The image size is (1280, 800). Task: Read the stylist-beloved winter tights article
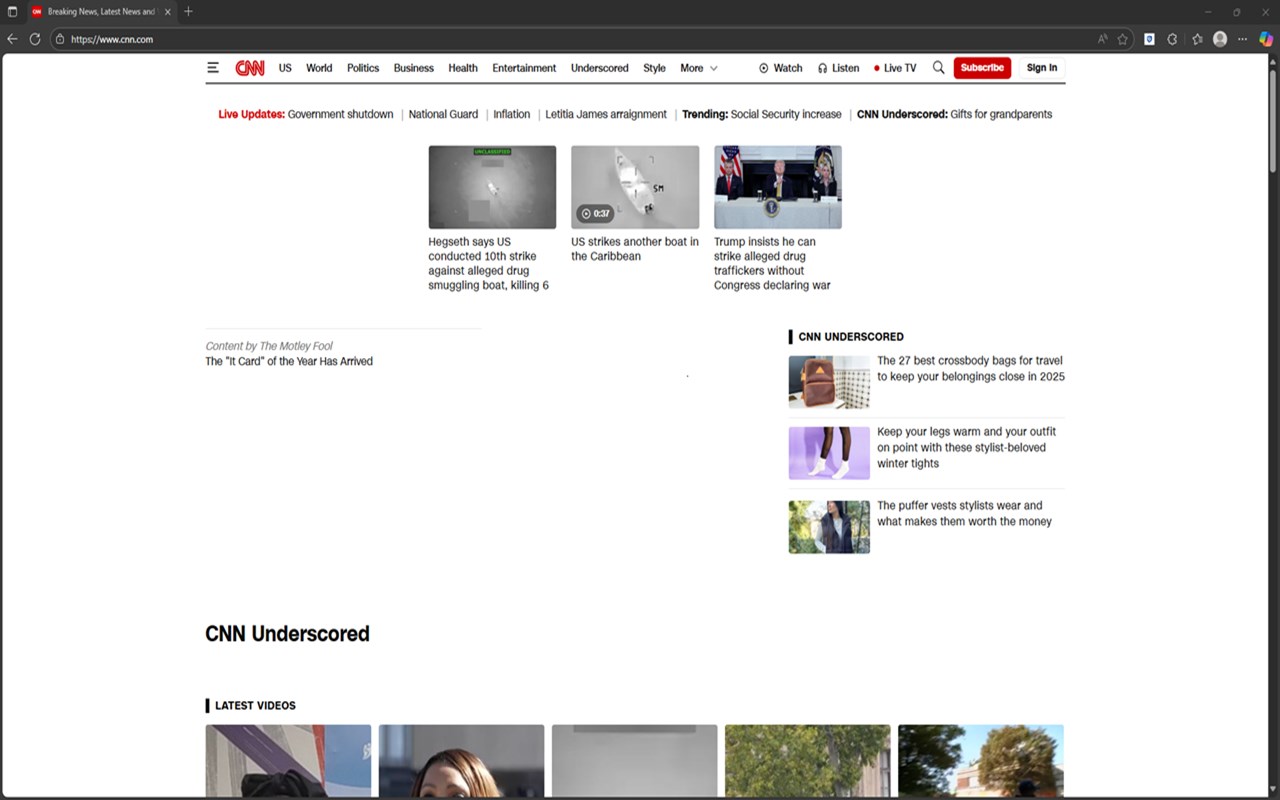(967, 448)
